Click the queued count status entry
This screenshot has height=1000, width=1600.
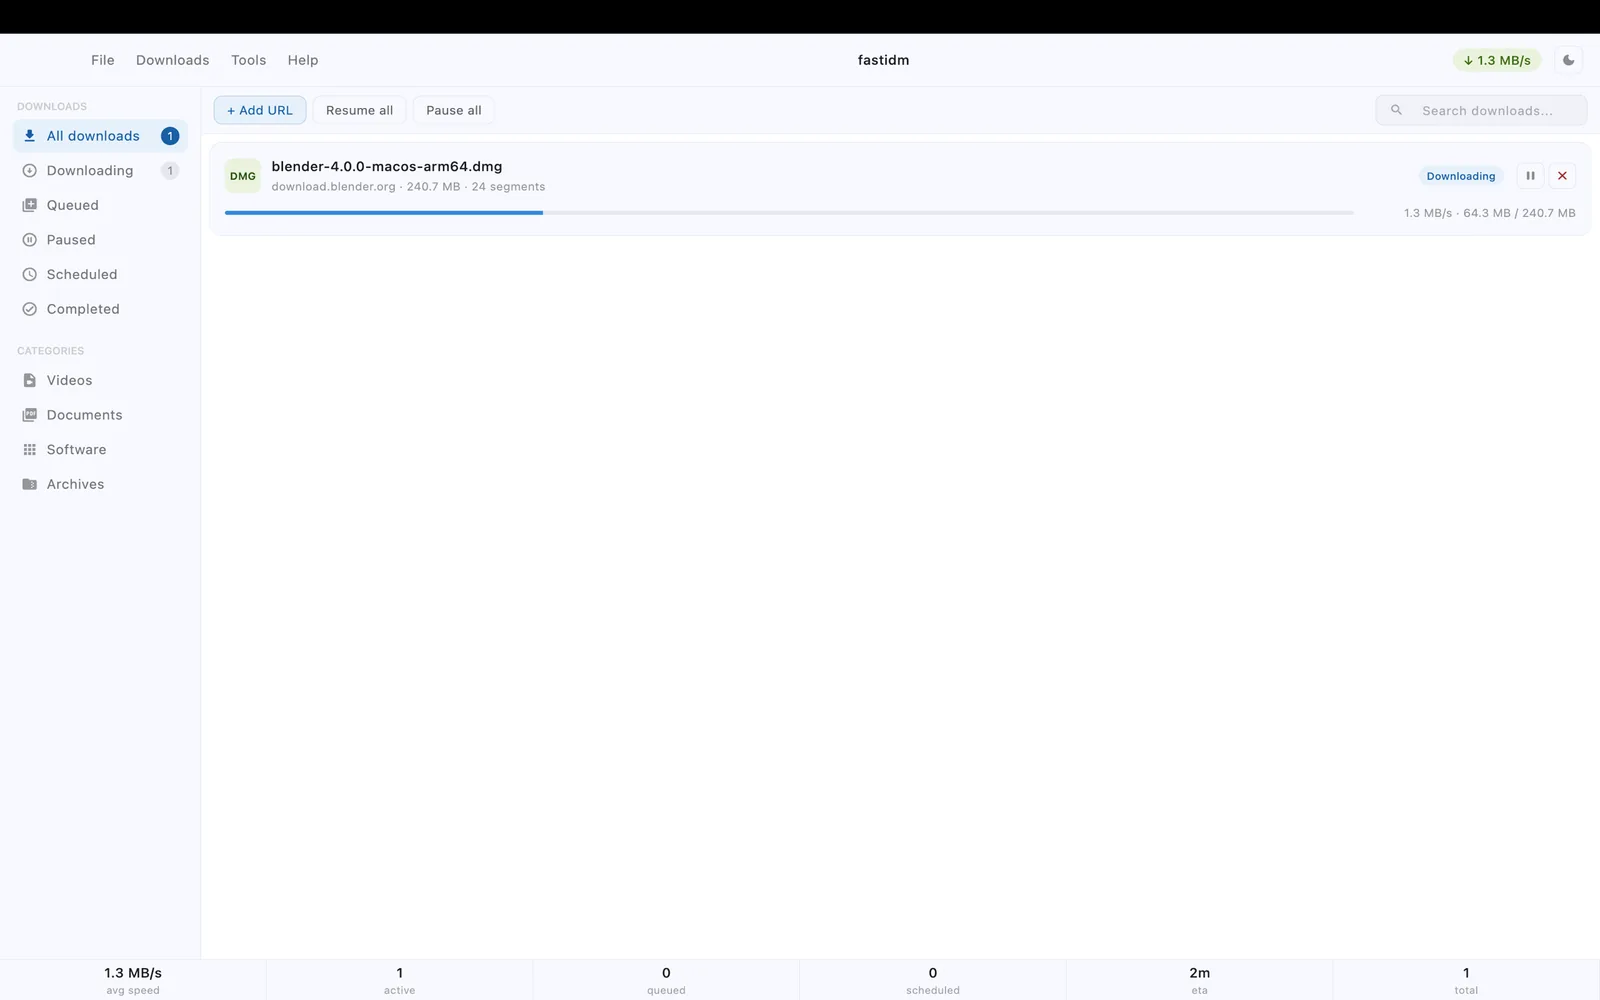click(666, 980)
